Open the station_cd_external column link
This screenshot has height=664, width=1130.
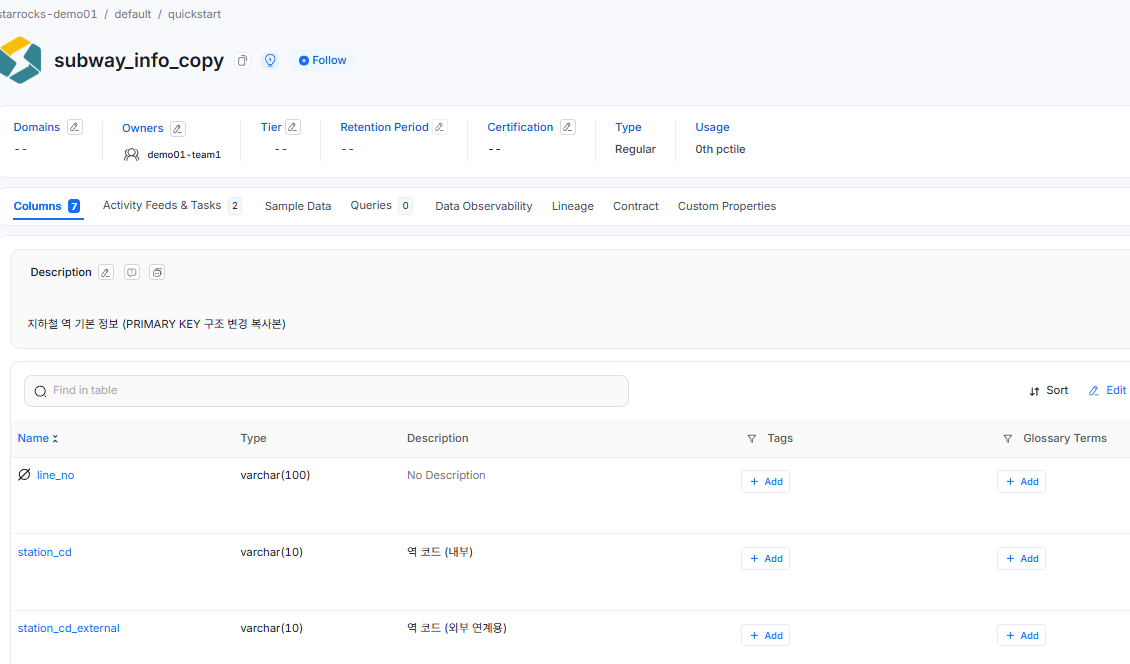pyautogui.click(x=68, y=629)
